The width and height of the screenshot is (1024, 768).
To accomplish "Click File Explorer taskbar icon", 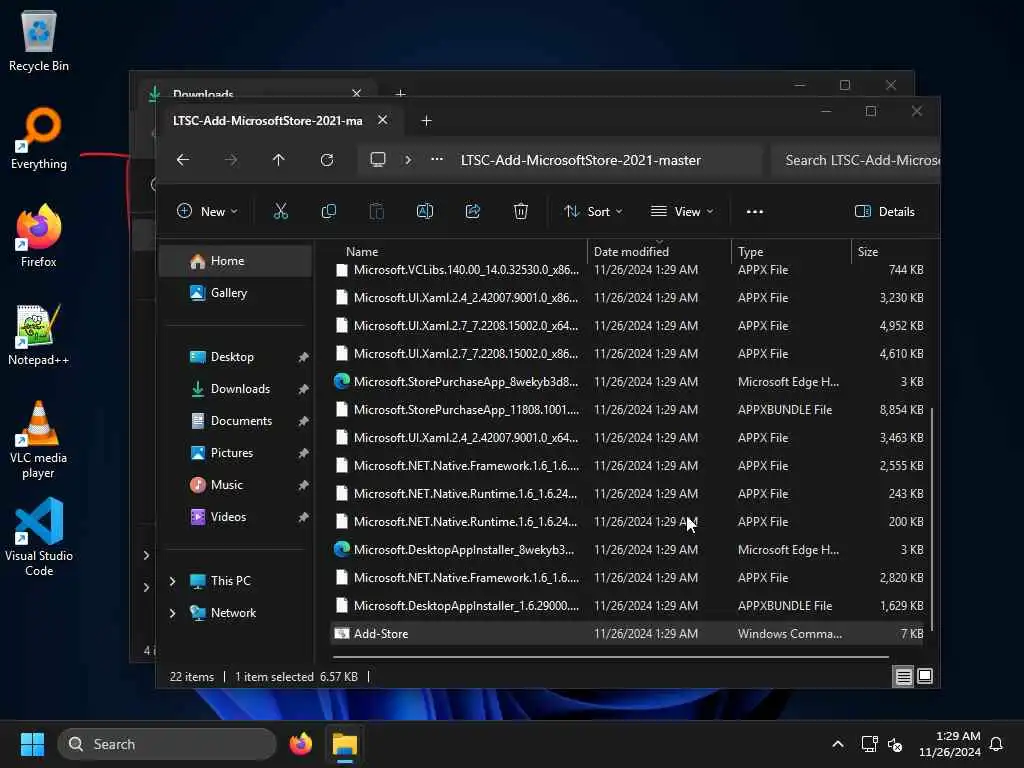I will [345, 744].
